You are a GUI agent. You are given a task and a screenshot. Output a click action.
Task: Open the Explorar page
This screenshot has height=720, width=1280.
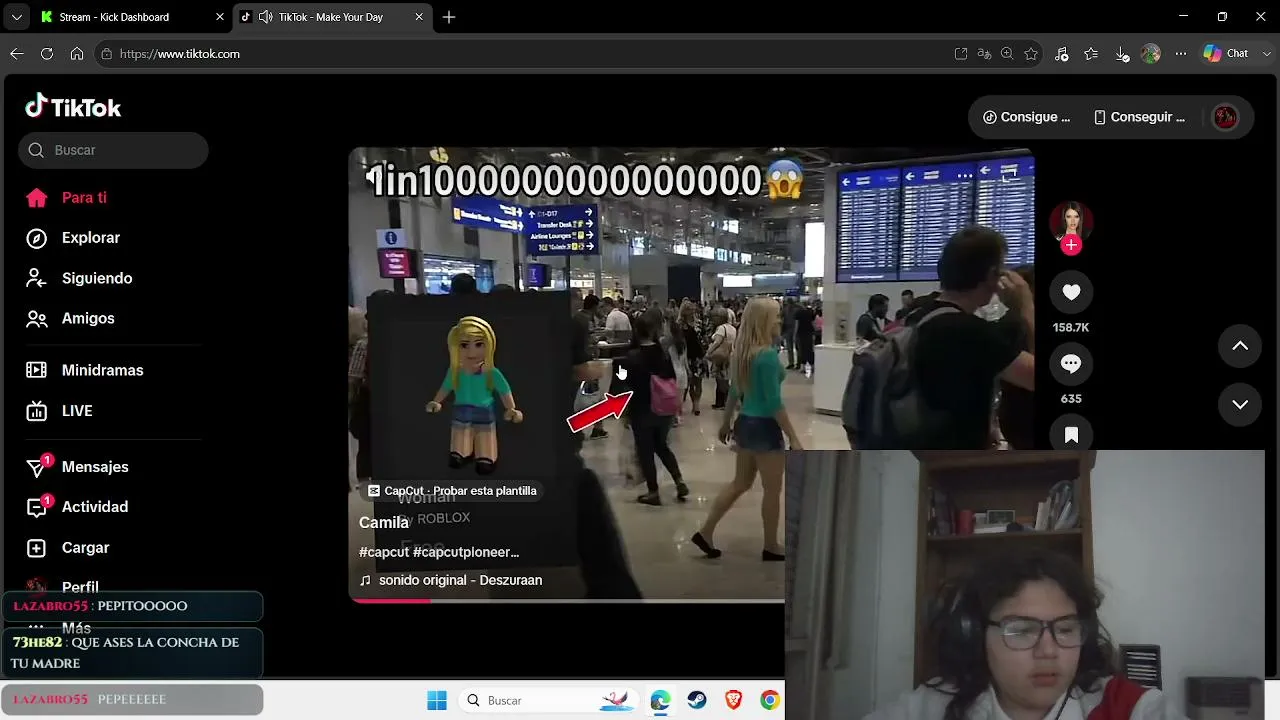click(91, 238)
